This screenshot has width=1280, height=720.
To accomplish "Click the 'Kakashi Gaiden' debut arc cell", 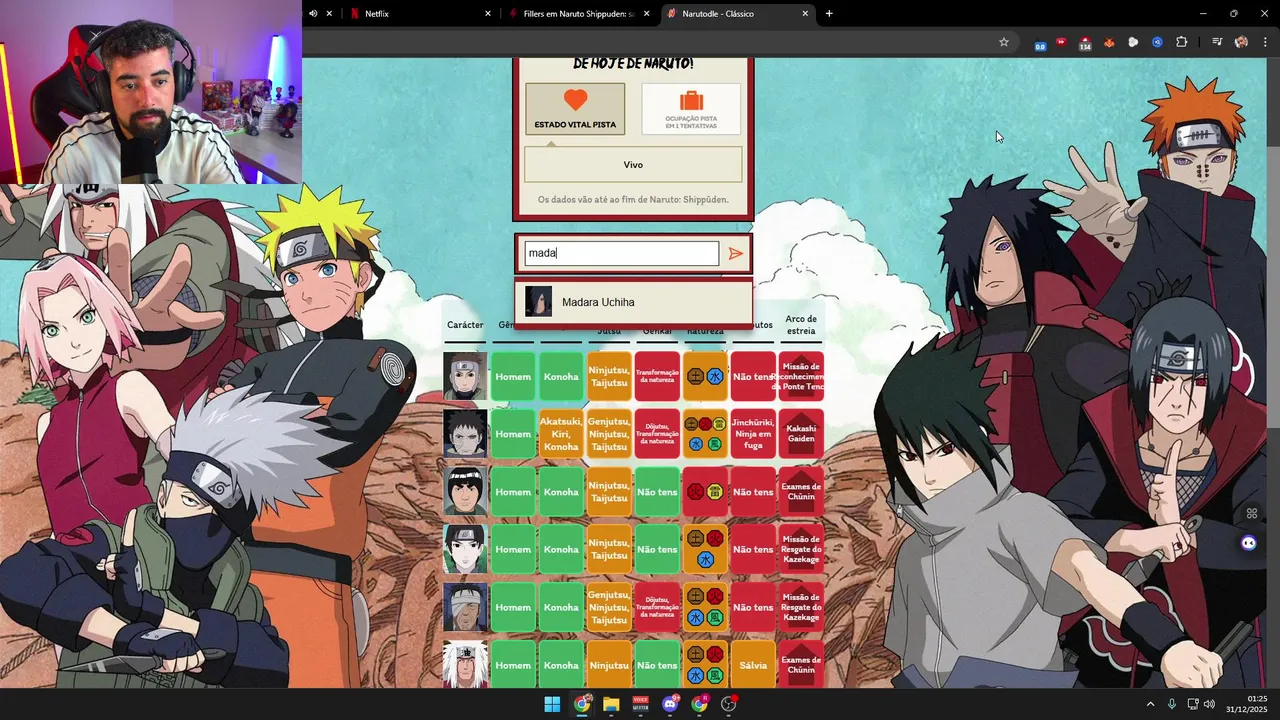I will (x=801, y=434).
